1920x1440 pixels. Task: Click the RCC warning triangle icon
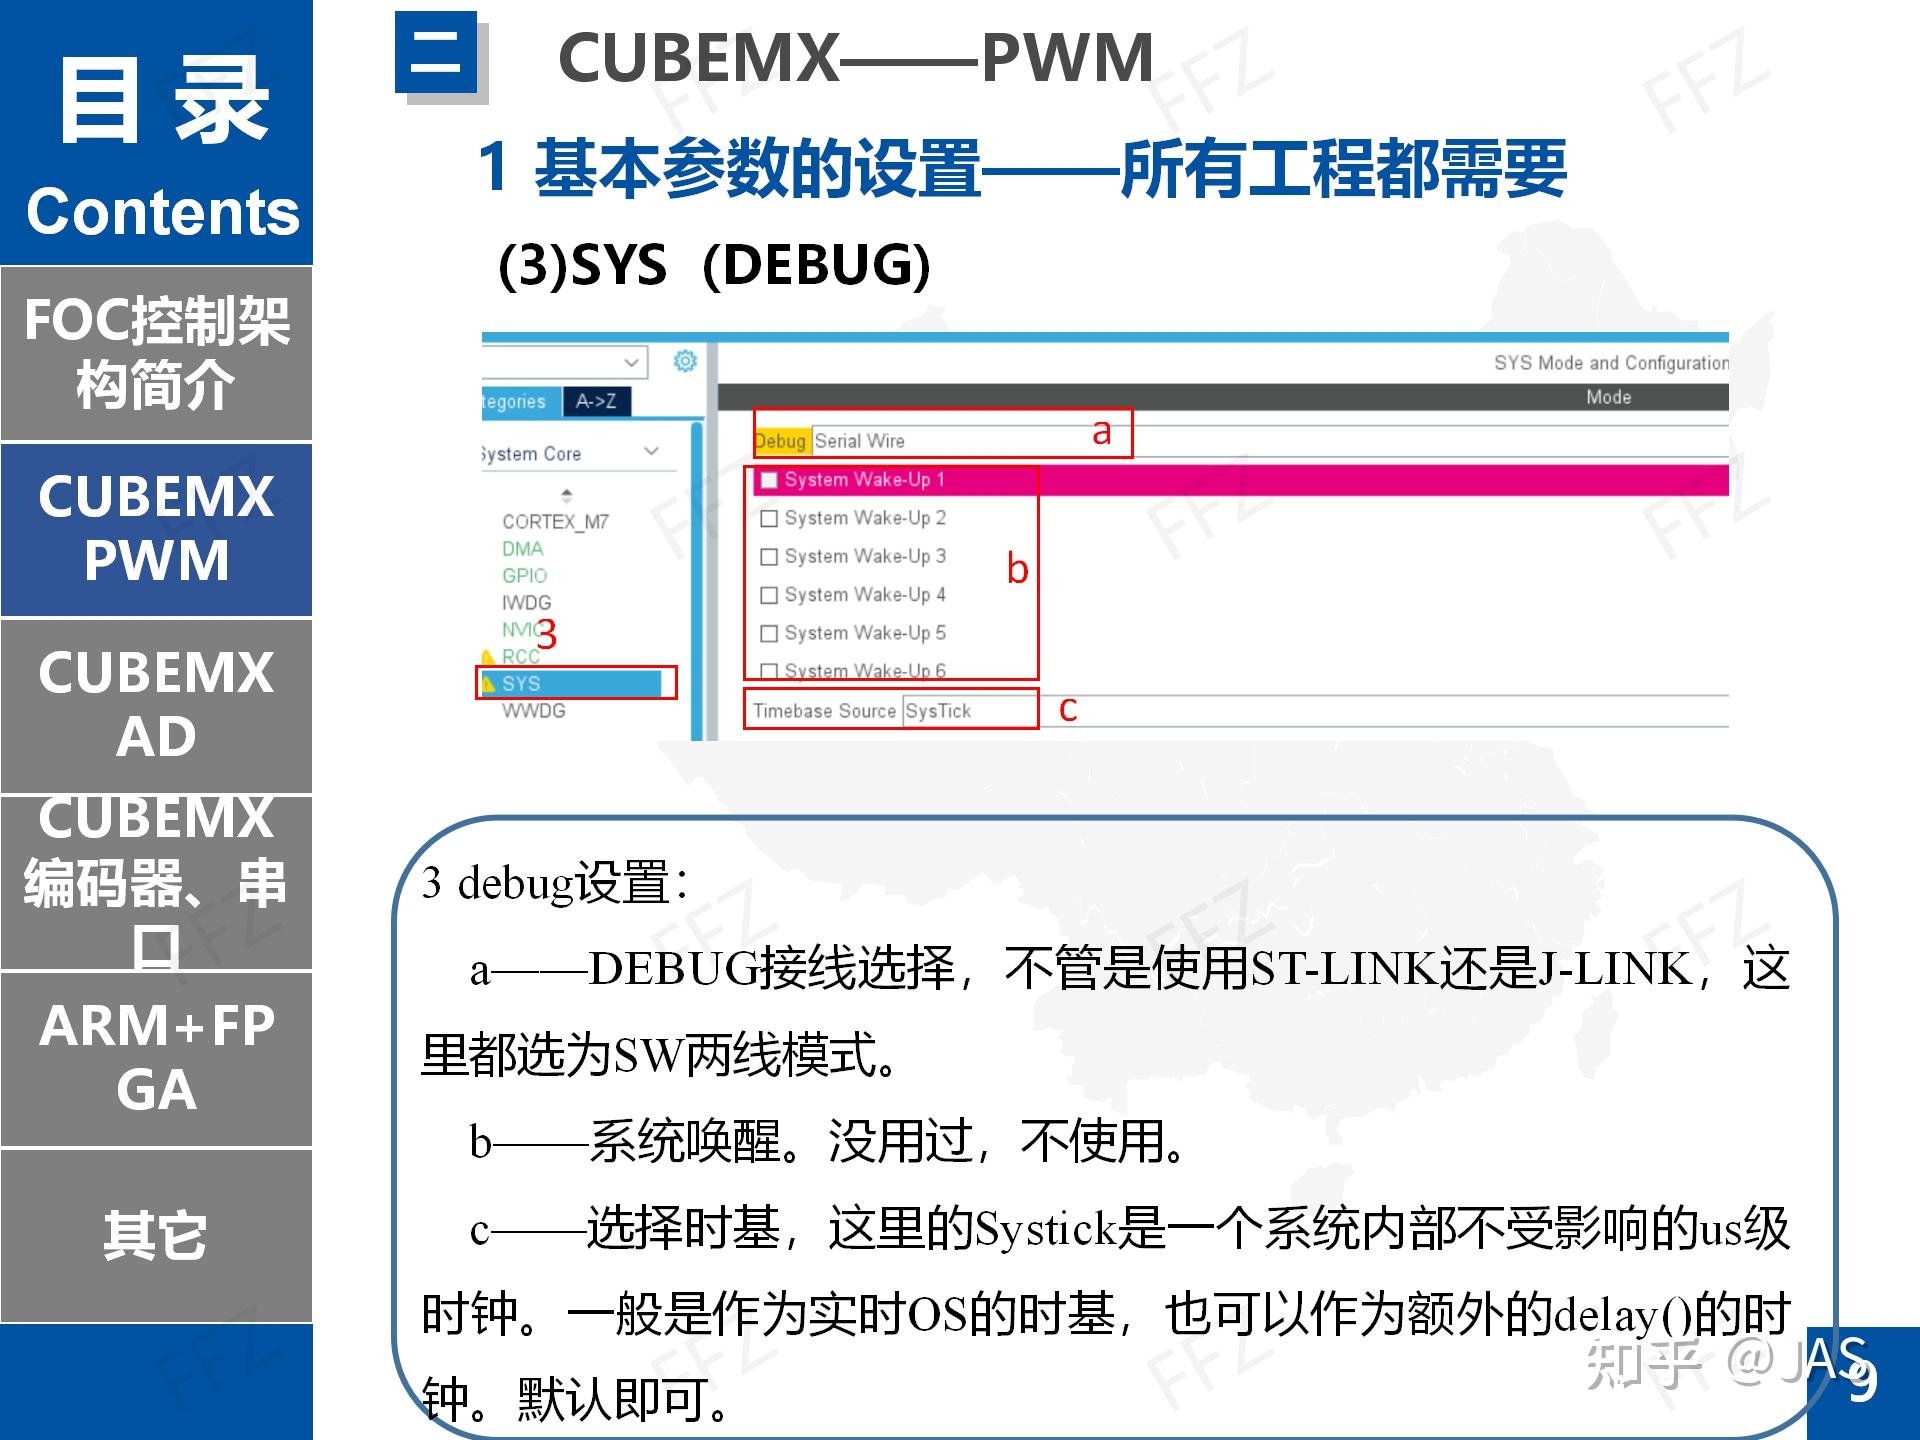488,657
